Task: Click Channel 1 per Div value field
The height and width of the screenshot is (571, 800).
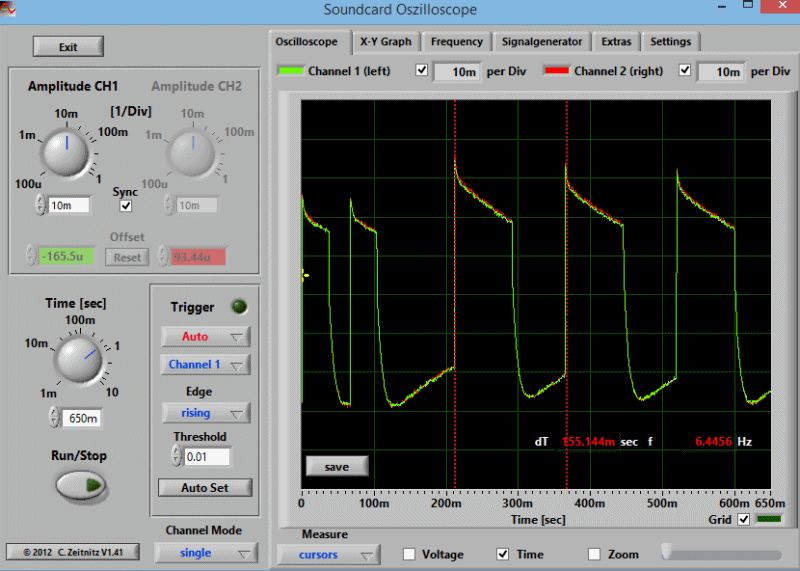Action: 457,72
